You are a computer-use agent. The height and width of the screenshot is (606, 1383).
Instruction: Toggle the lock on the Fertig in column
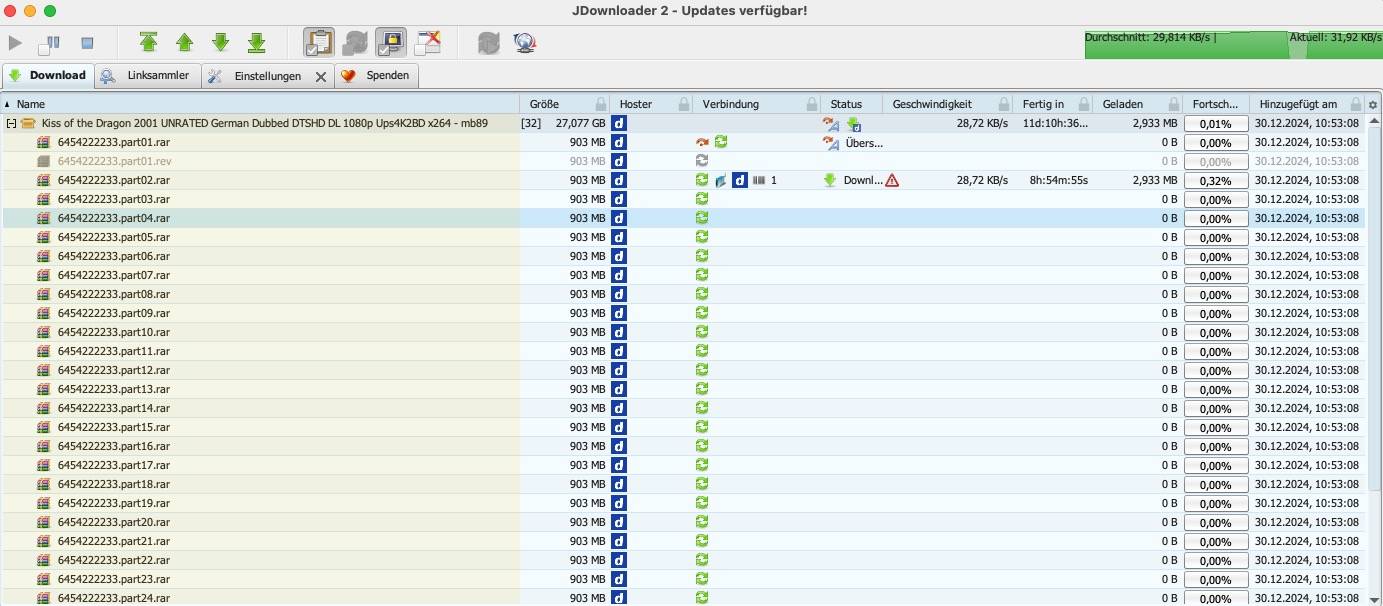(x=1084, y=104)
